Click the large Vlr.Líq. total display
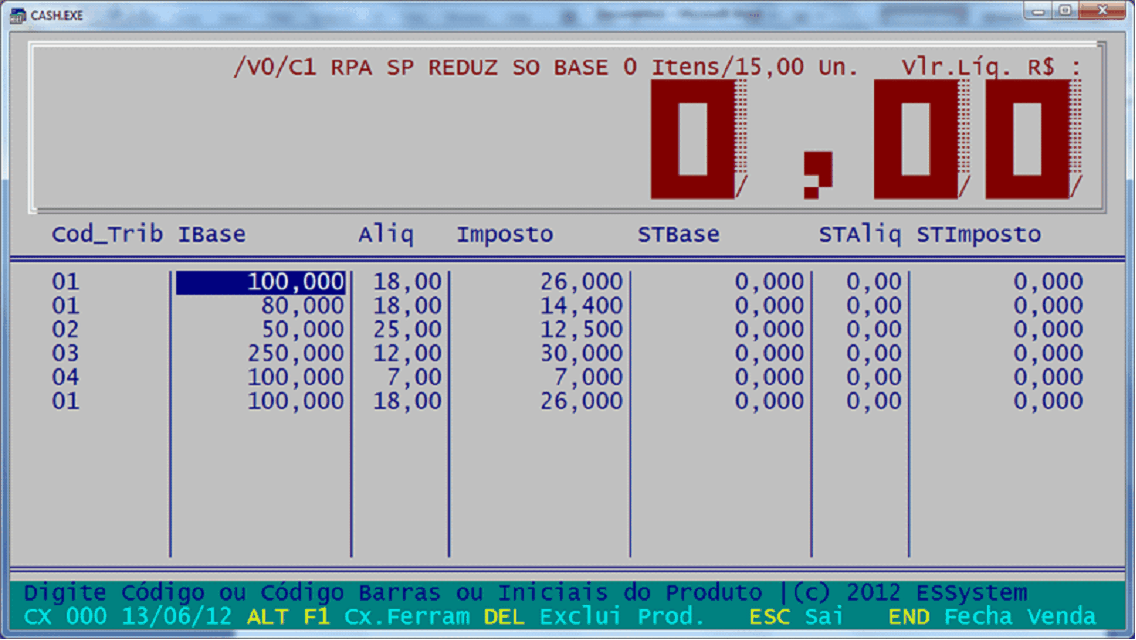Viewport: 1136px width, 640px height. [x=866, y=140]
